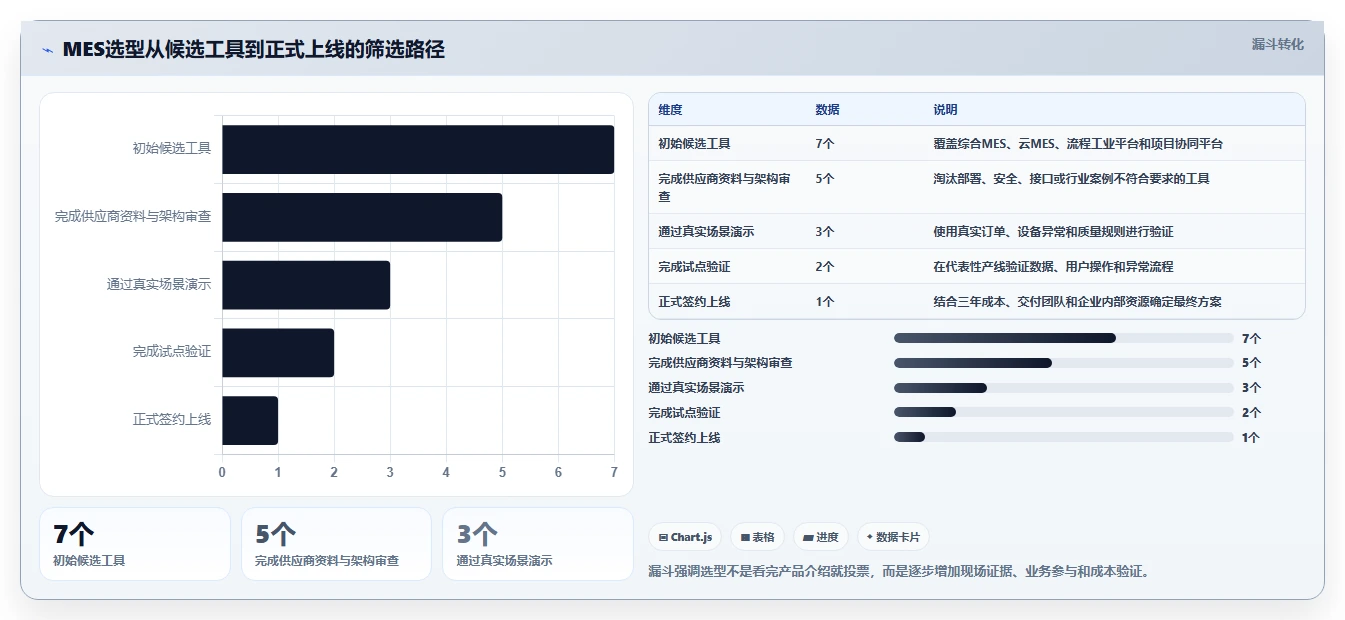The height and width of the screenshot is (620, 1345).
Task: Click the blue icon left of the MES title
Action: 47,50
